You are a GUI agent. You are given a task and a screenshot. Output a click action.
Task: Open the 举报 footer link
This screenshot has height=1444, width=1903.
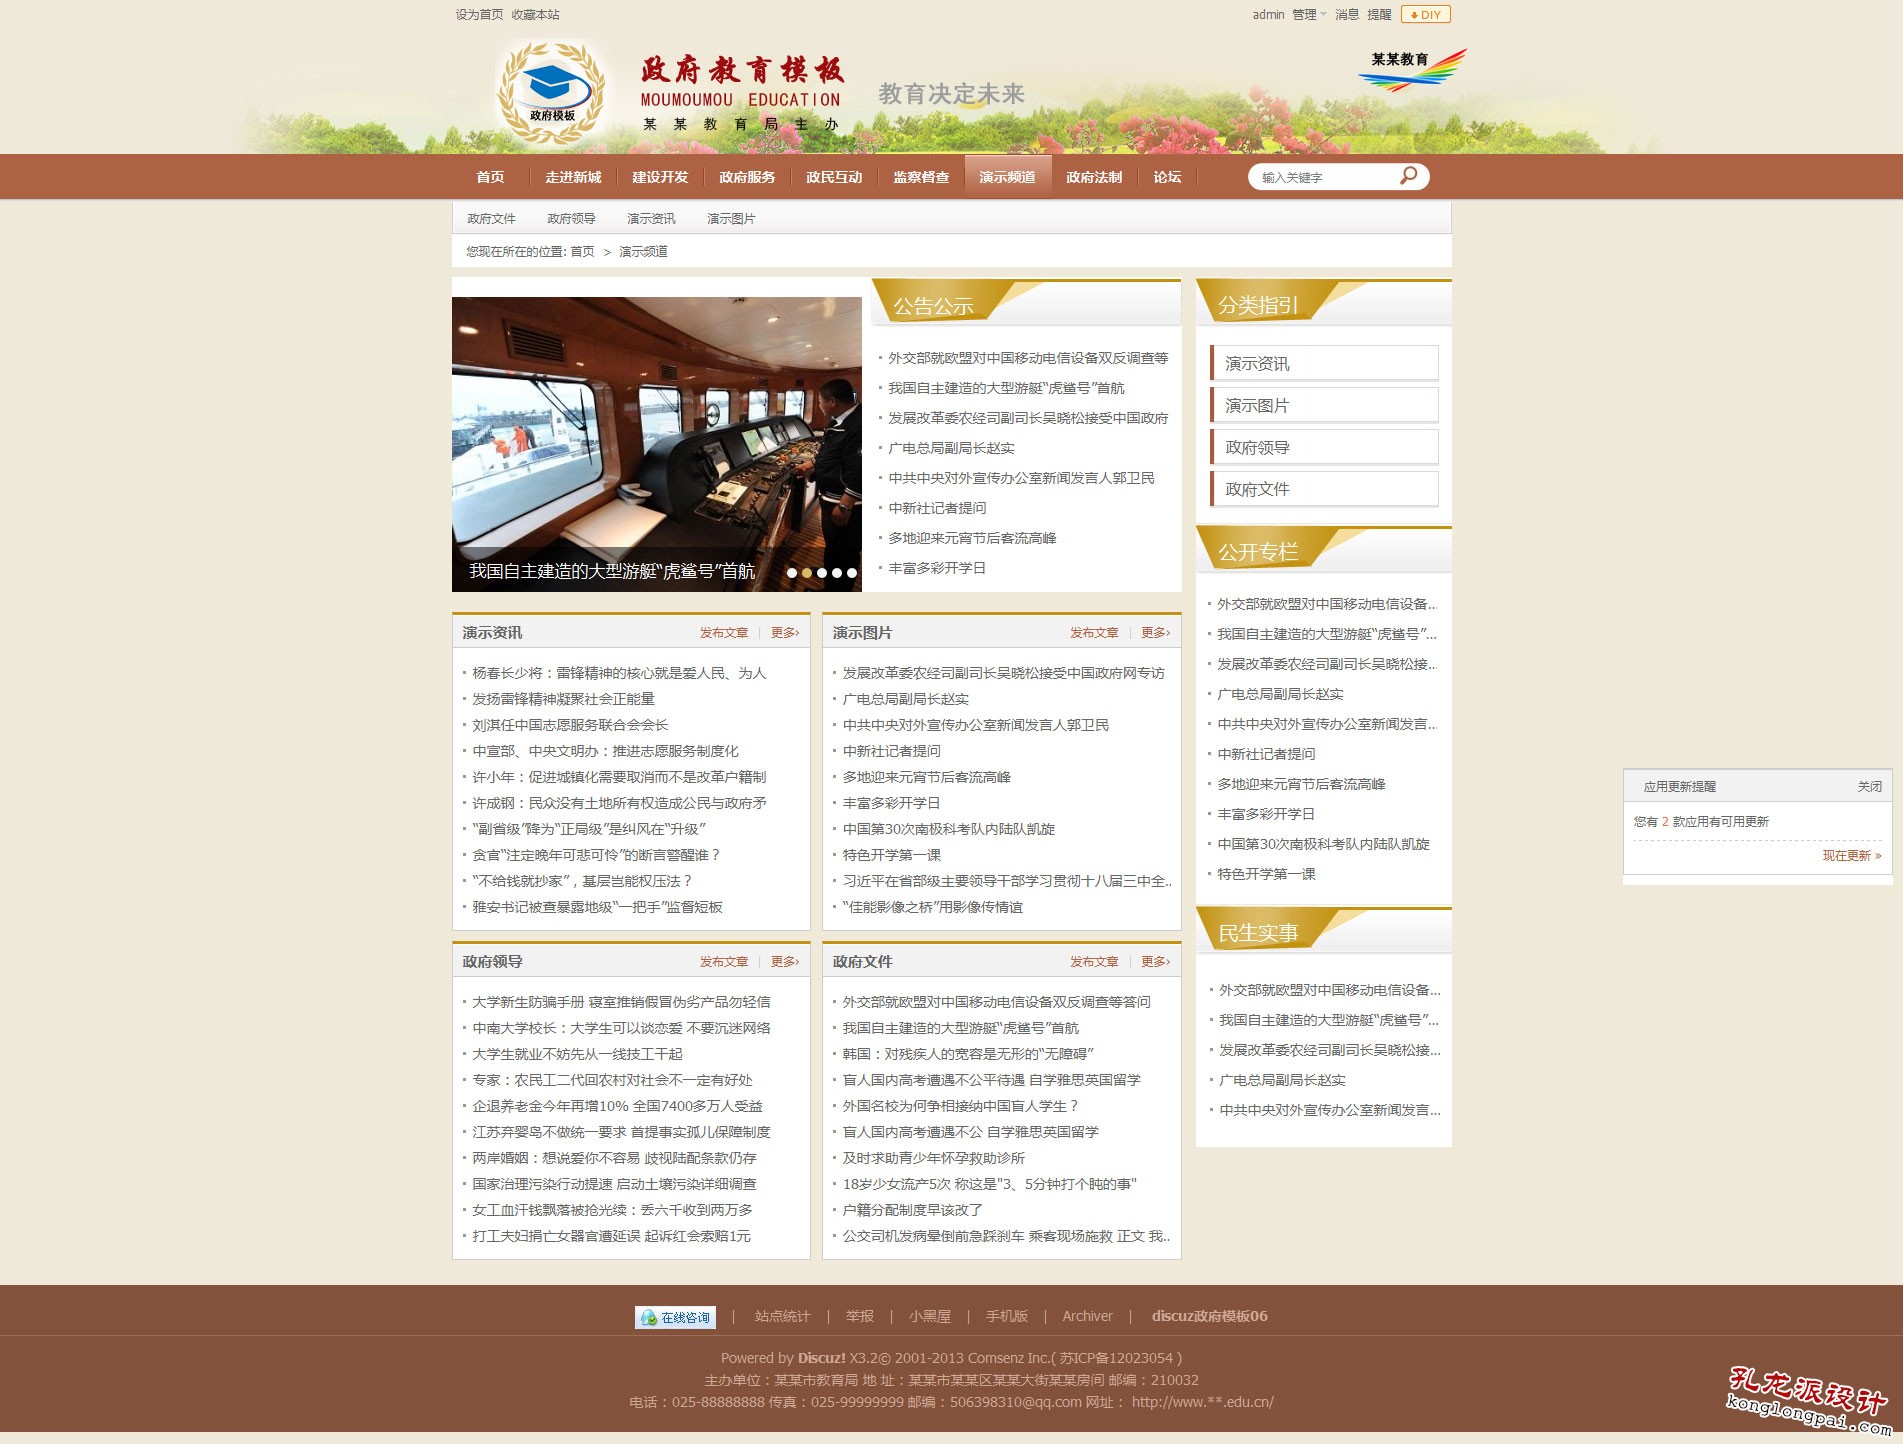click(860, 1316)
